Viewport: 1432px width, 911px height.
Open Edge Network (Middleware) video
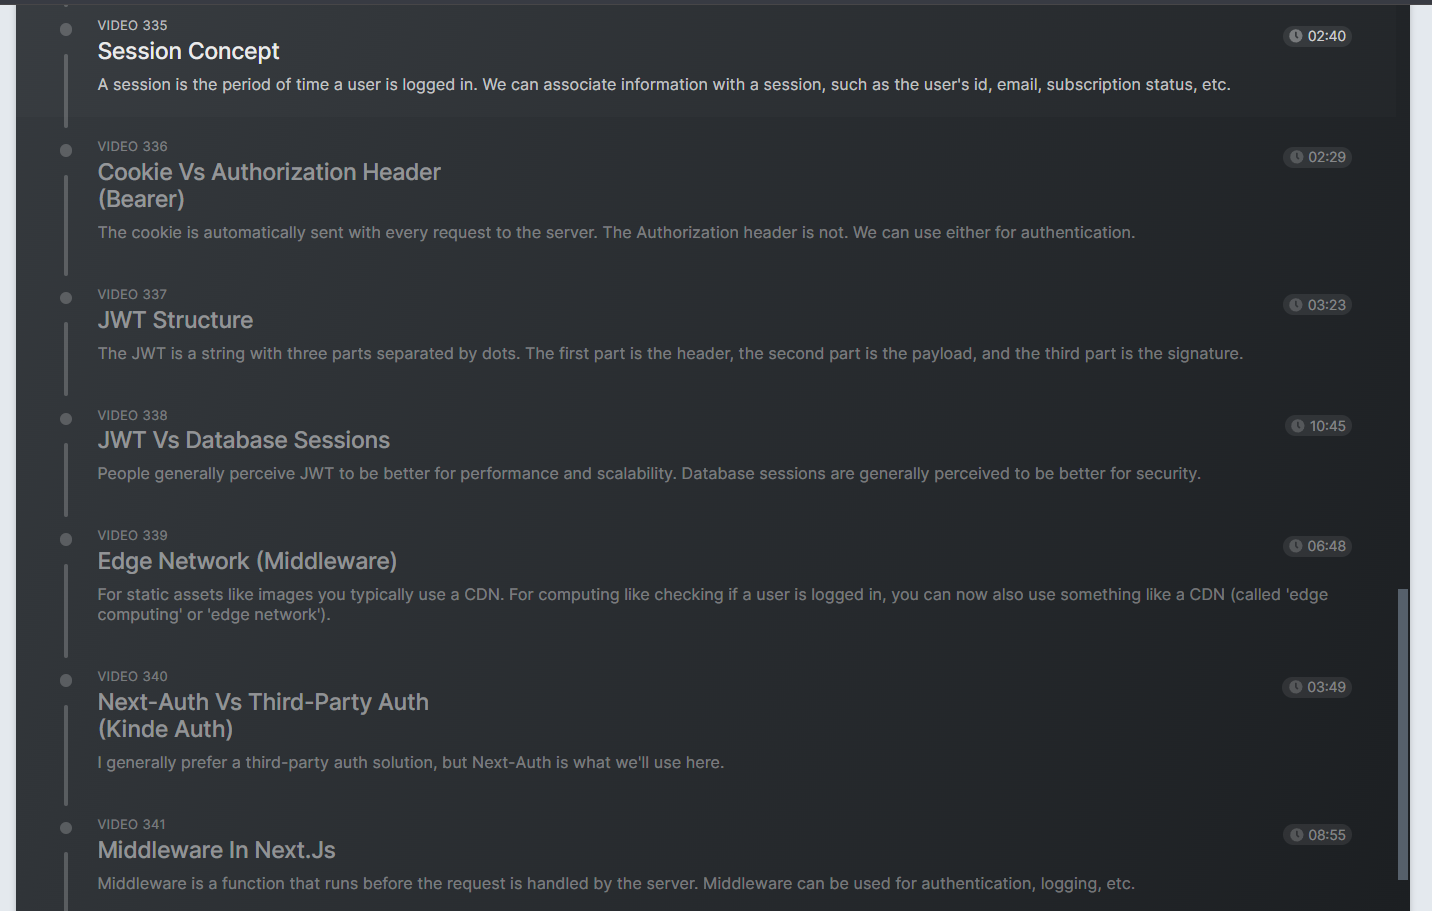click(247, 561)
